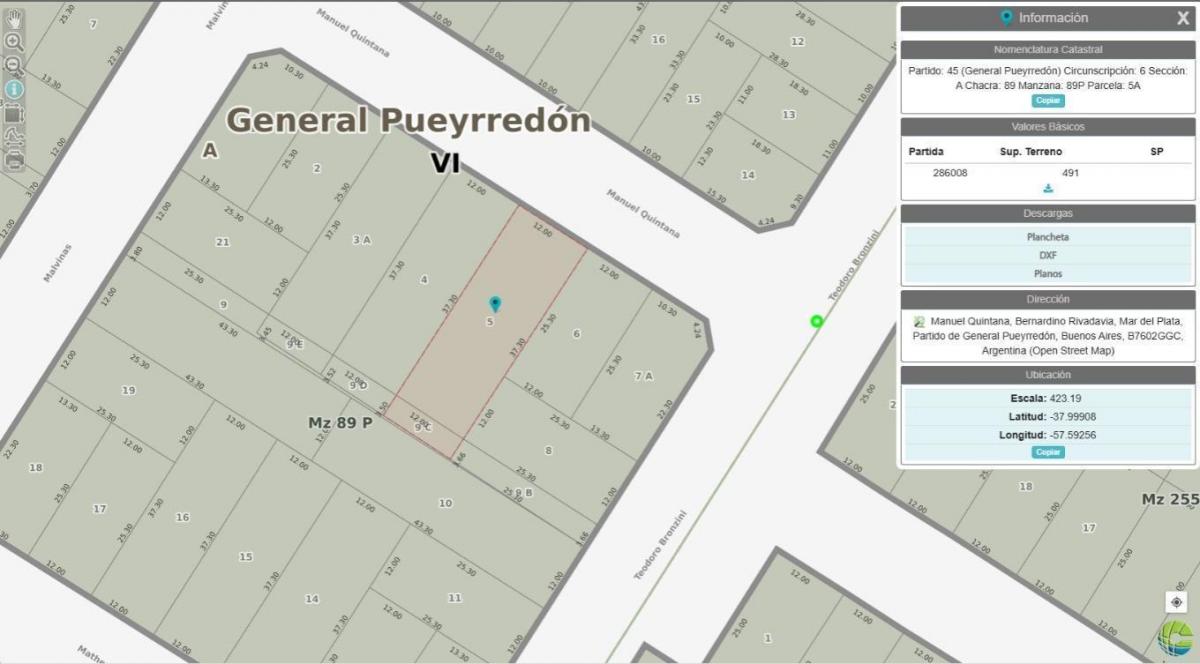Select the distance measurement tool

point(14,136)
